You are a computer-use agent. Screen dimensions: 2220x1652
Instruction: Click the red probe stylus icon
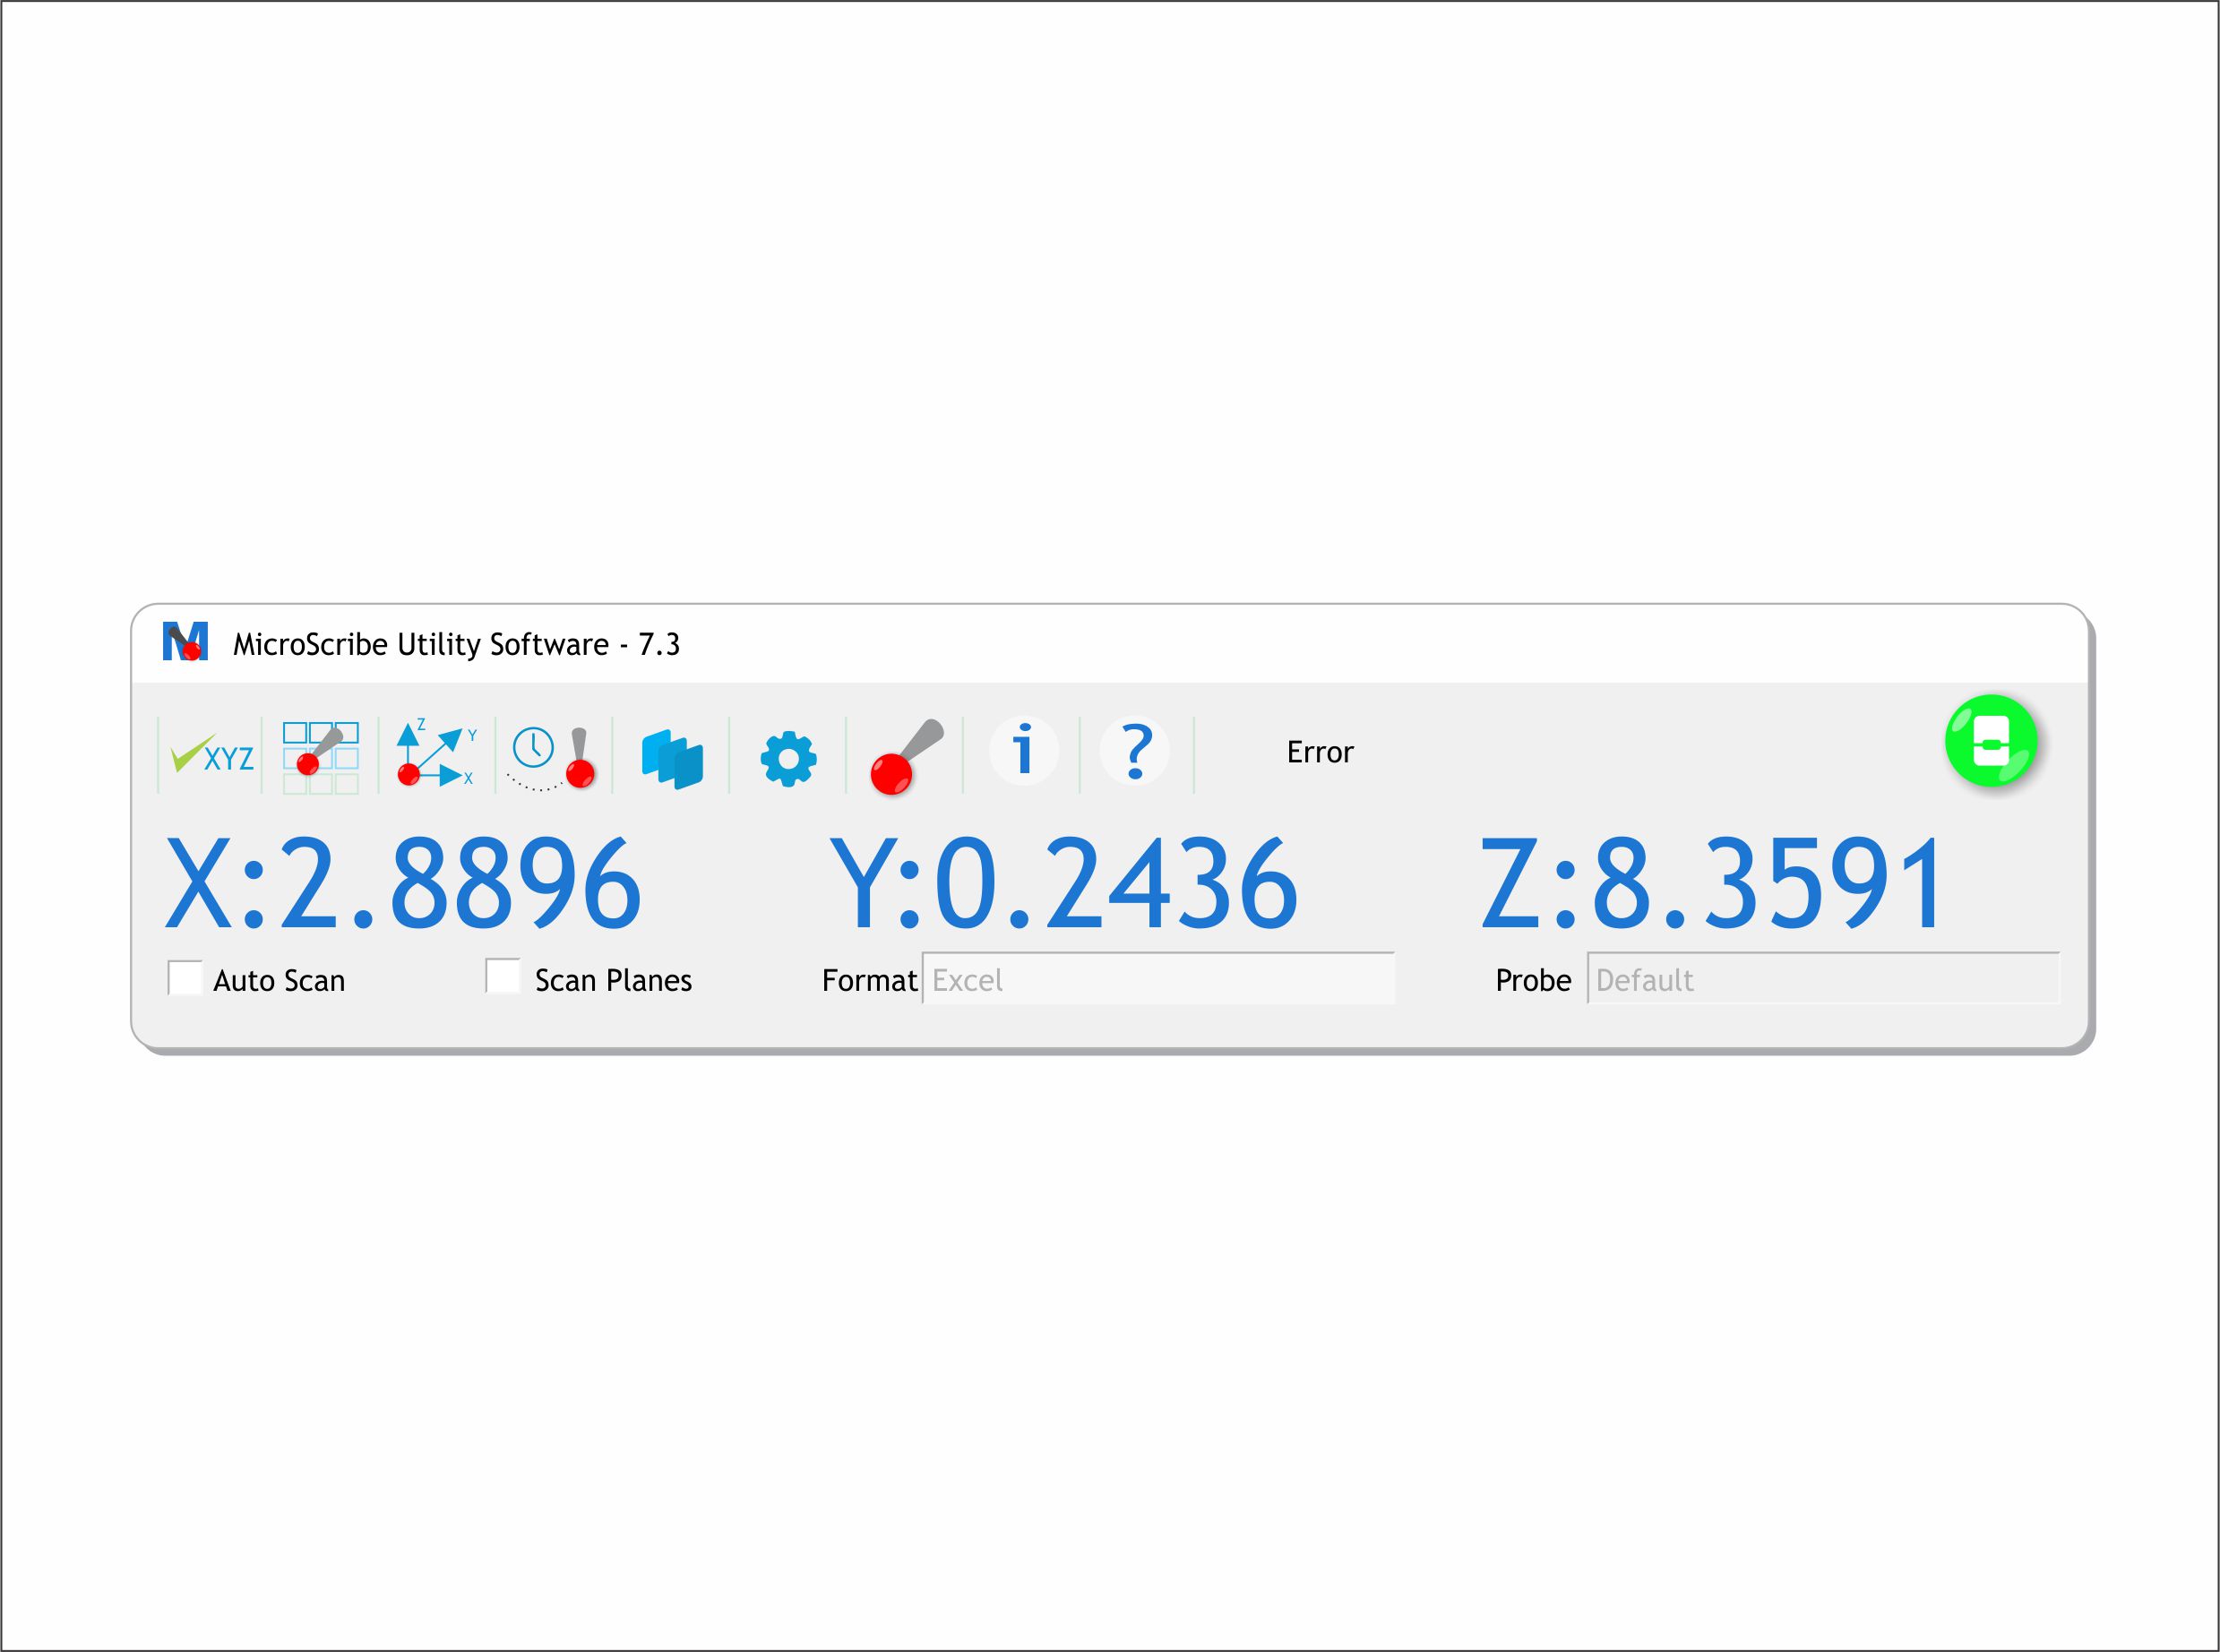[905, 756]
